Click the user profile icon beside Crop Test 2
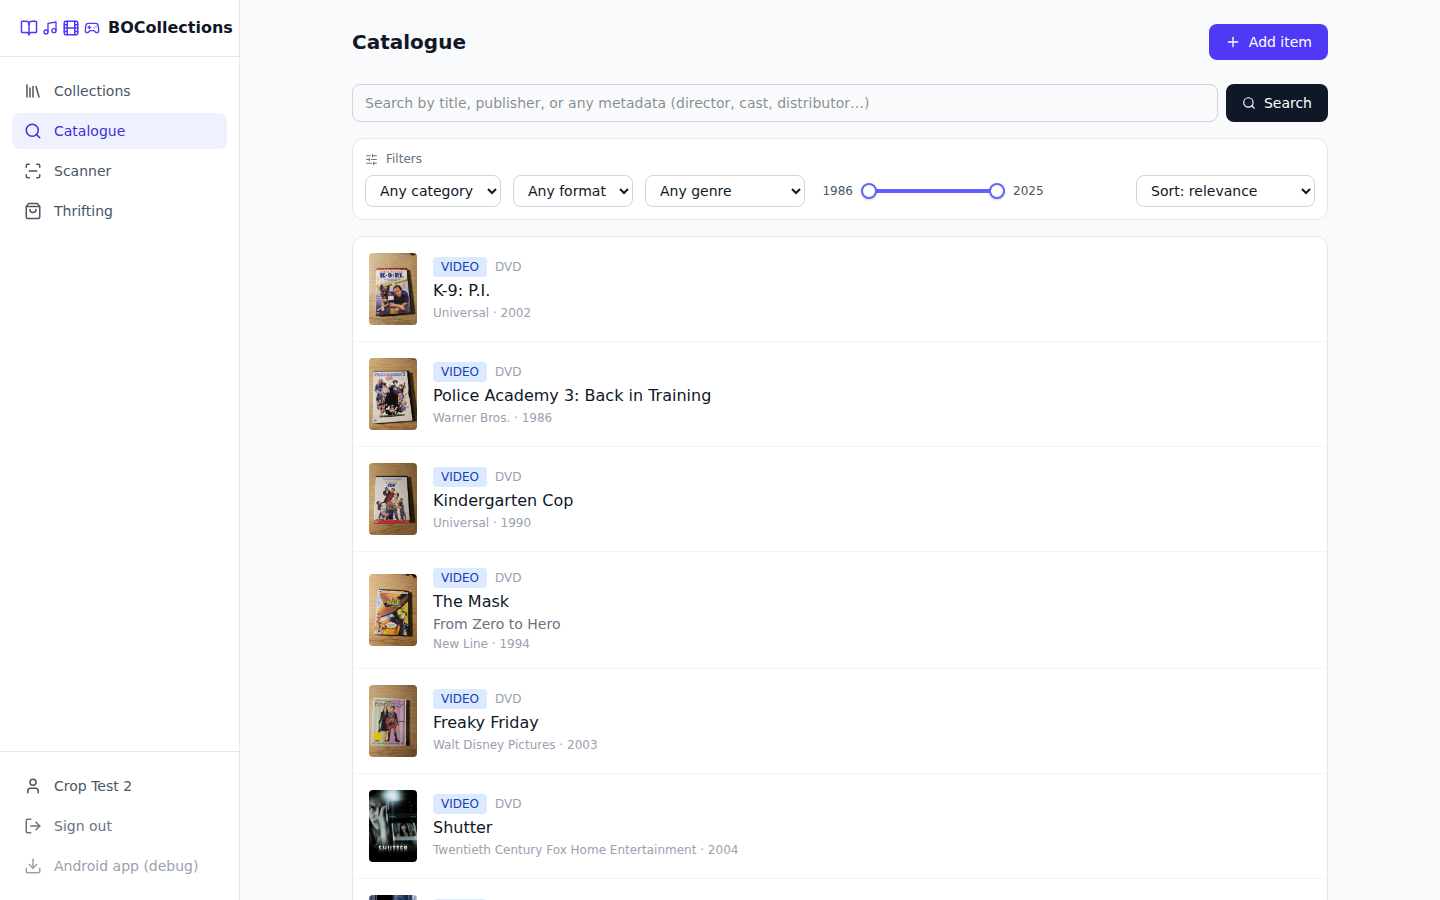1440x900 pixels. click(33, 786)
